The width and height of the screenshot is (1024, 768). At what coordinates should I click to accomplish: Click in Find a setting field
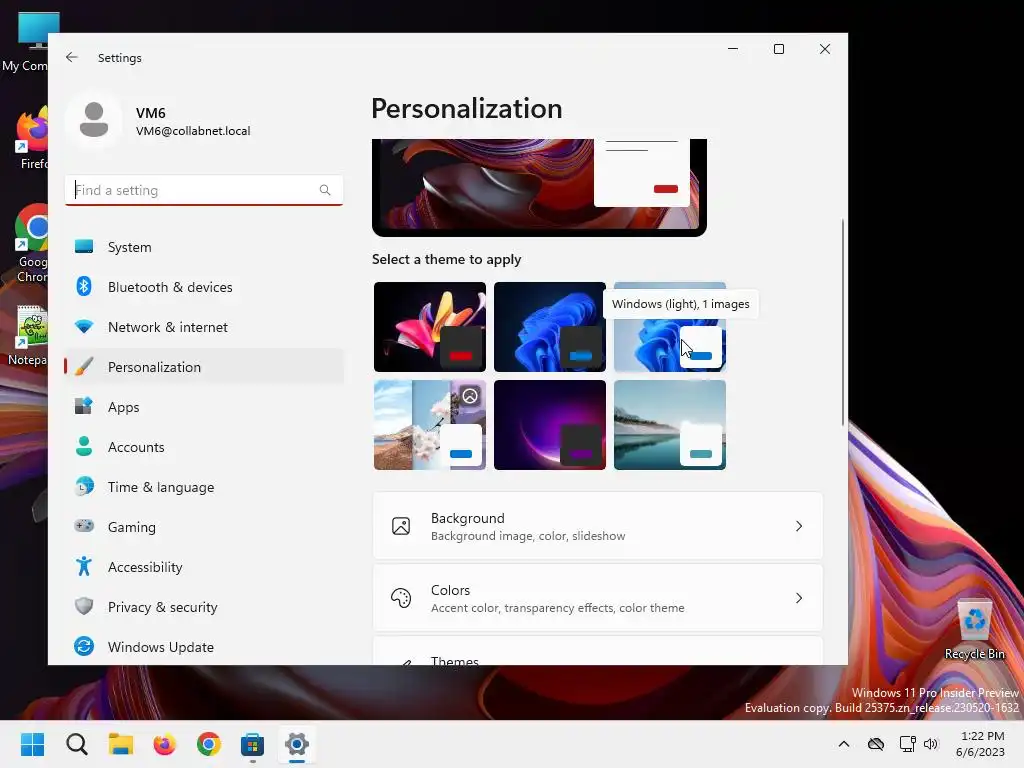point(203,190)
